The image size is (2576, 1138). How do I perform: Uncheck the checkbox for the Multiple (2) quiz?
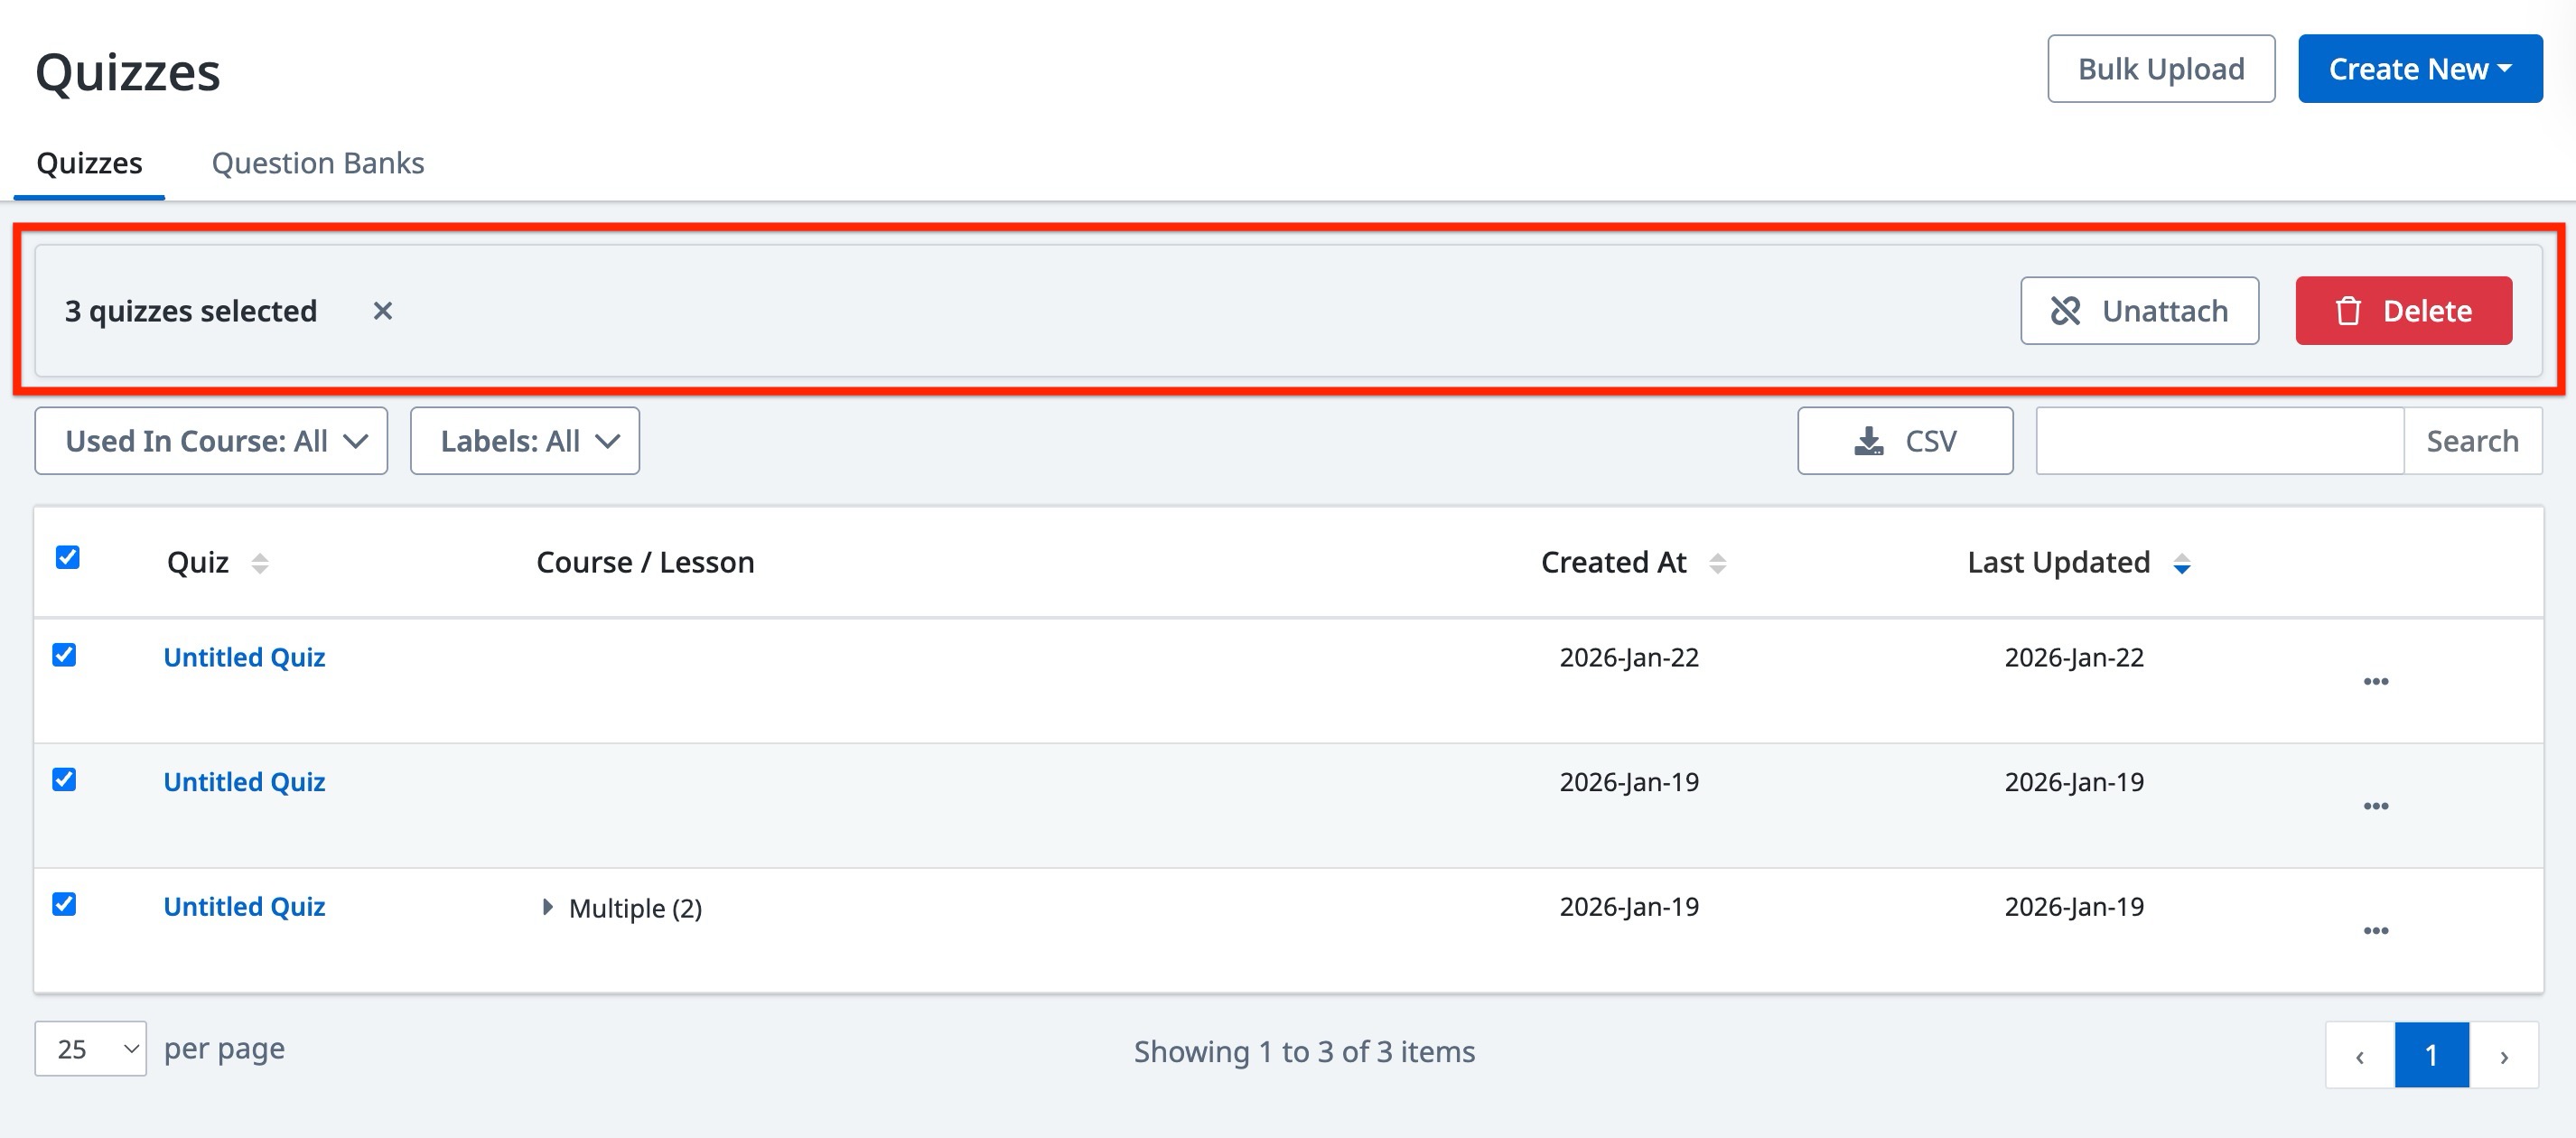click(65, 904)
